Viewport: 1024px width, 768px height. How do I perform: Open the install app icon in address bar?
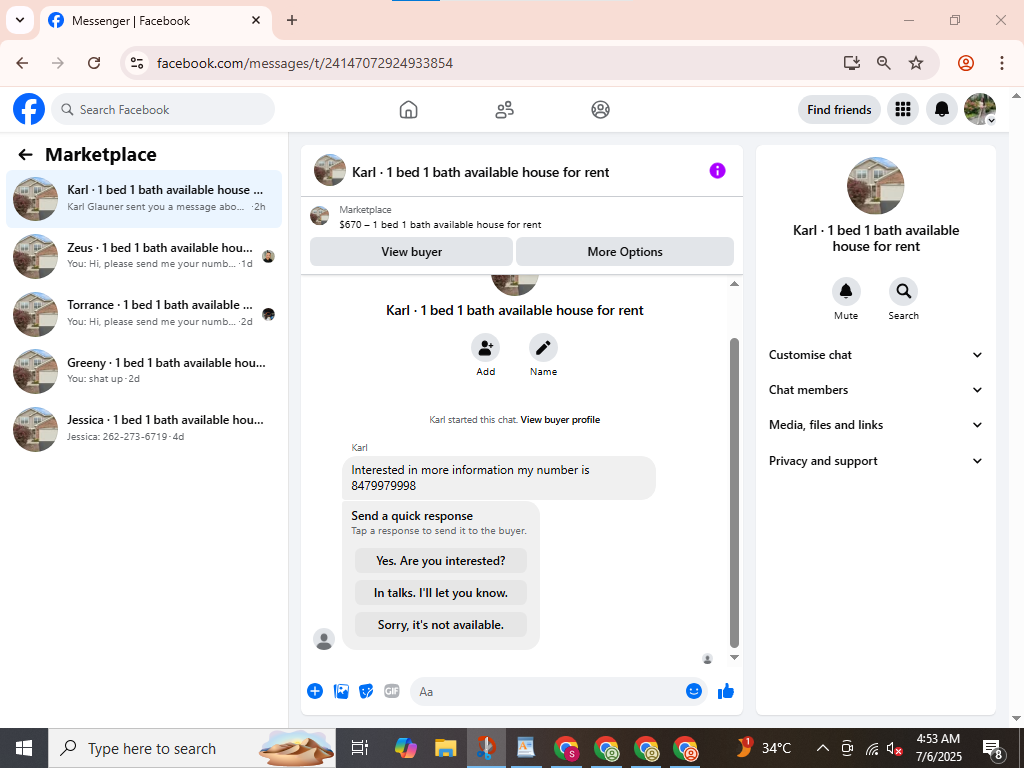(851, 63)
